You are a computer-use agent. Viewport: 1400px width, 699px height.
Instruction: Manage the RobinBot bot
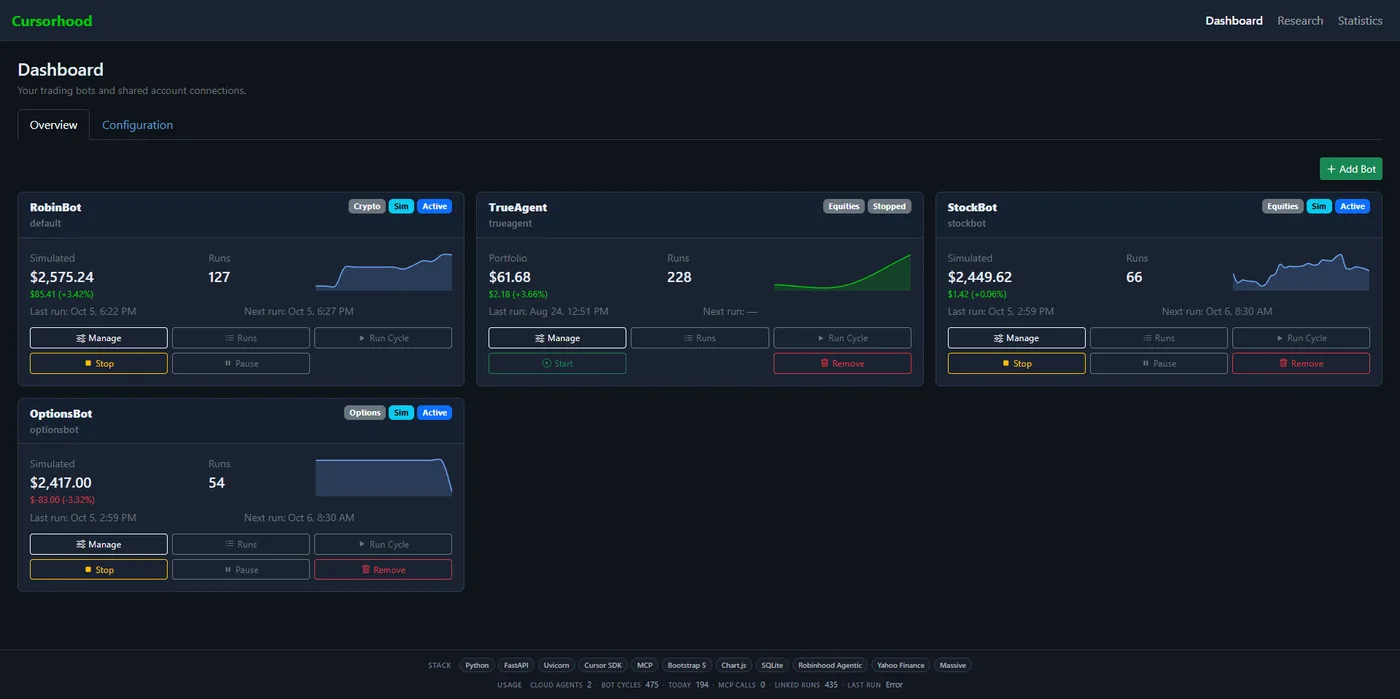click(x=99, y=338)
